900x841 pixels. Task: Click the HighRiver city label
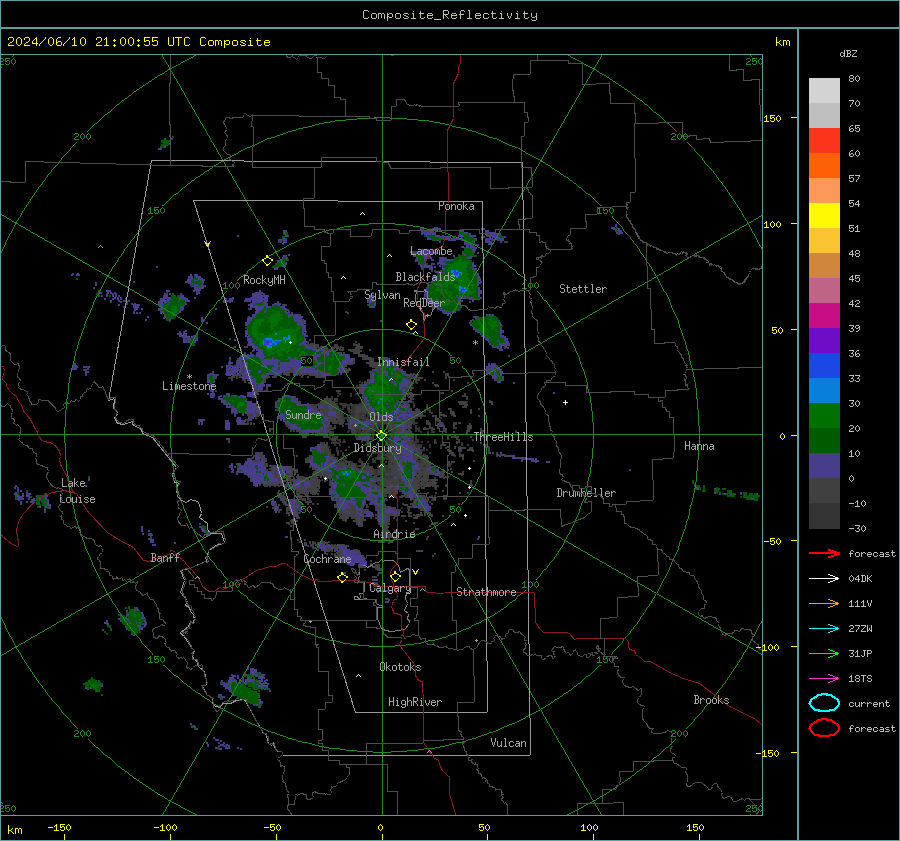[415, 702]
